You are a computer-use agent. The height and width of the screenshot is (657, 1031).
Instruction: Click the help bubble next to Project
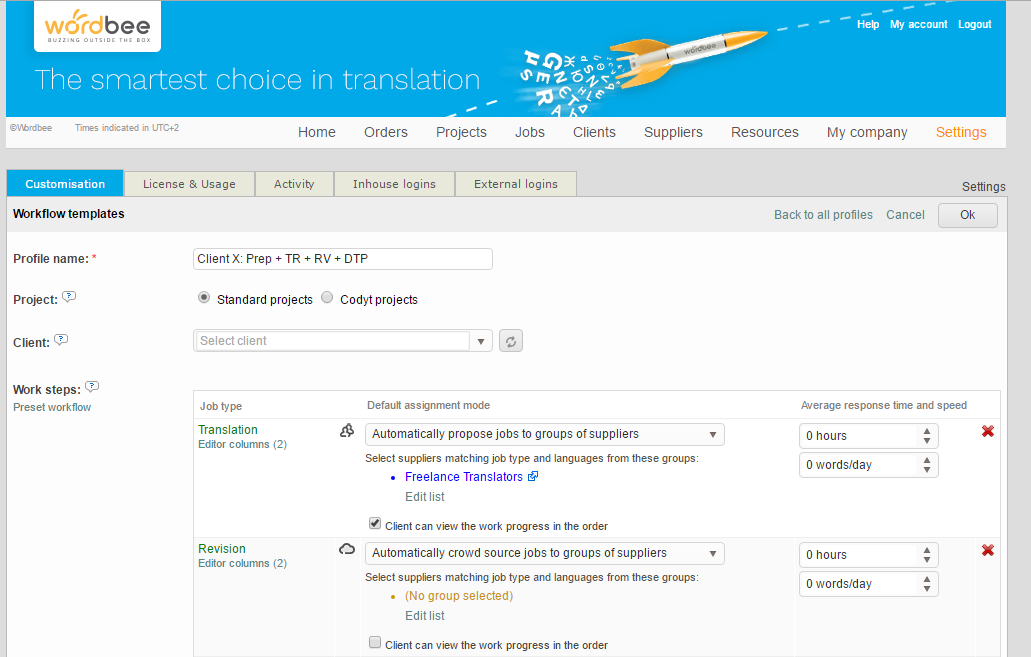[68, 297]
